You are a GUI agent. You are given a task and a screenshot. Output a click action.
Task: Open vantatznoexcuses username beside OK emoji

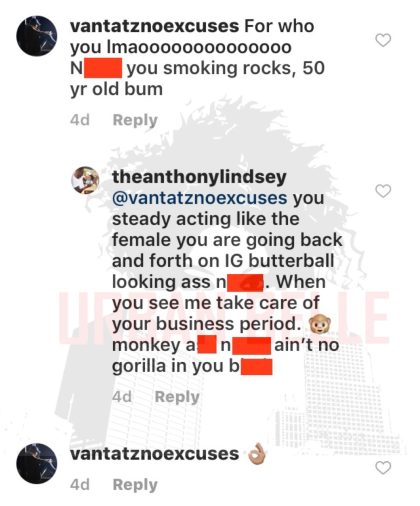click(154, 454)
